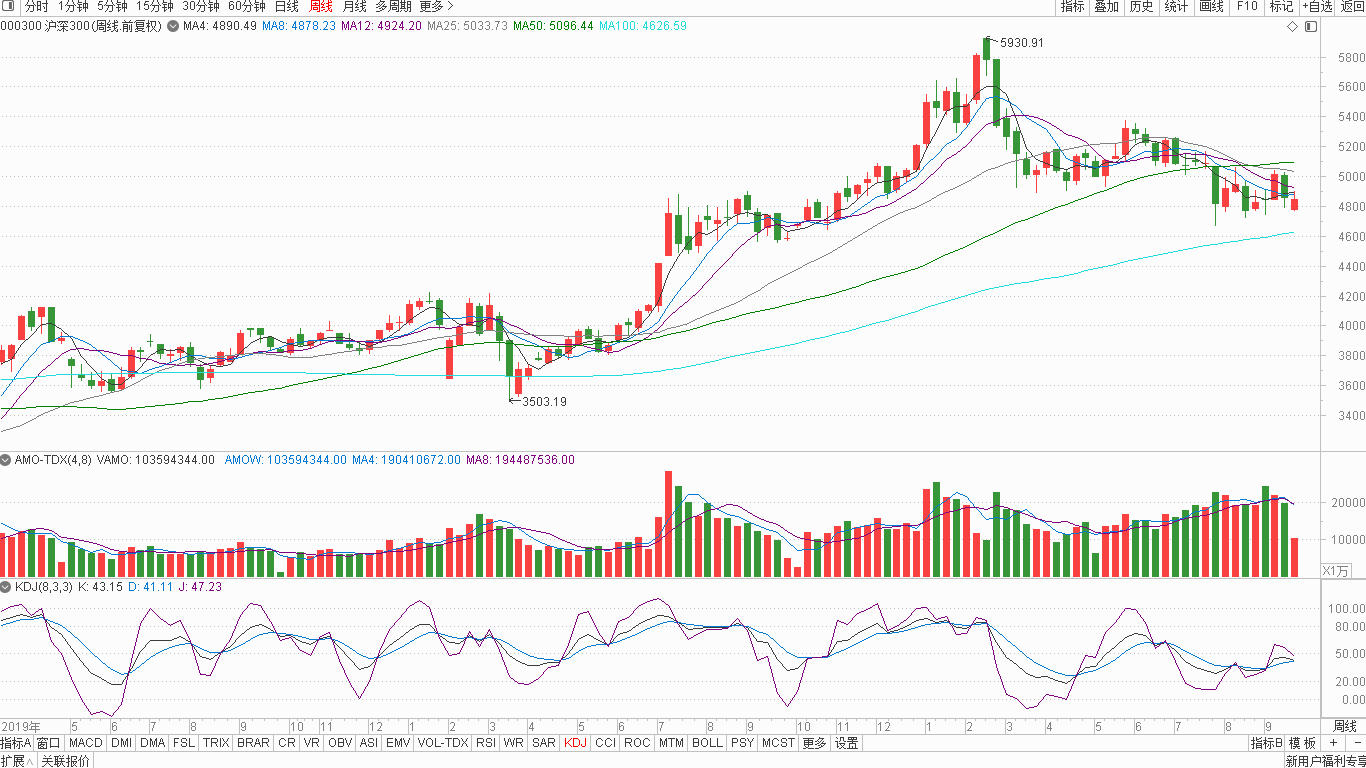Select the RSI indicator tab
The height and width of the screenshot is (768, 1366).
[x=486, y=743]
